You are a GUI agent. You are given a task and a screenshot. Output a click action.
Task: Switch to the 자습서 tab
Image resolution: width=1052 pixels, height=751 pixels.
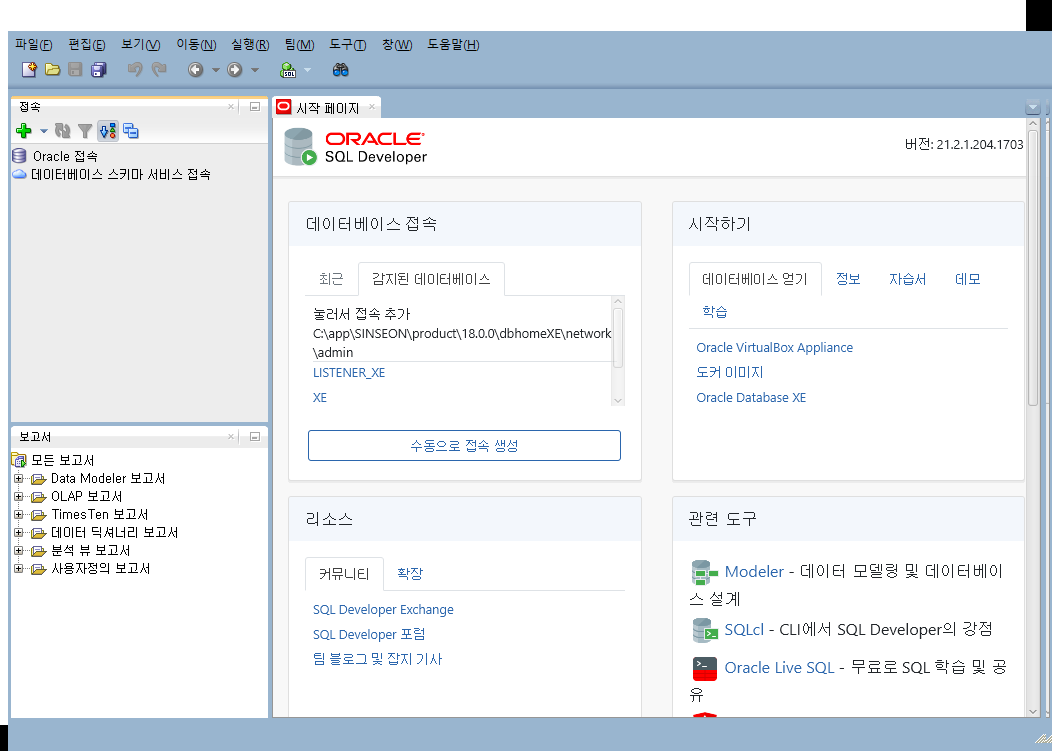coord(907,279)
